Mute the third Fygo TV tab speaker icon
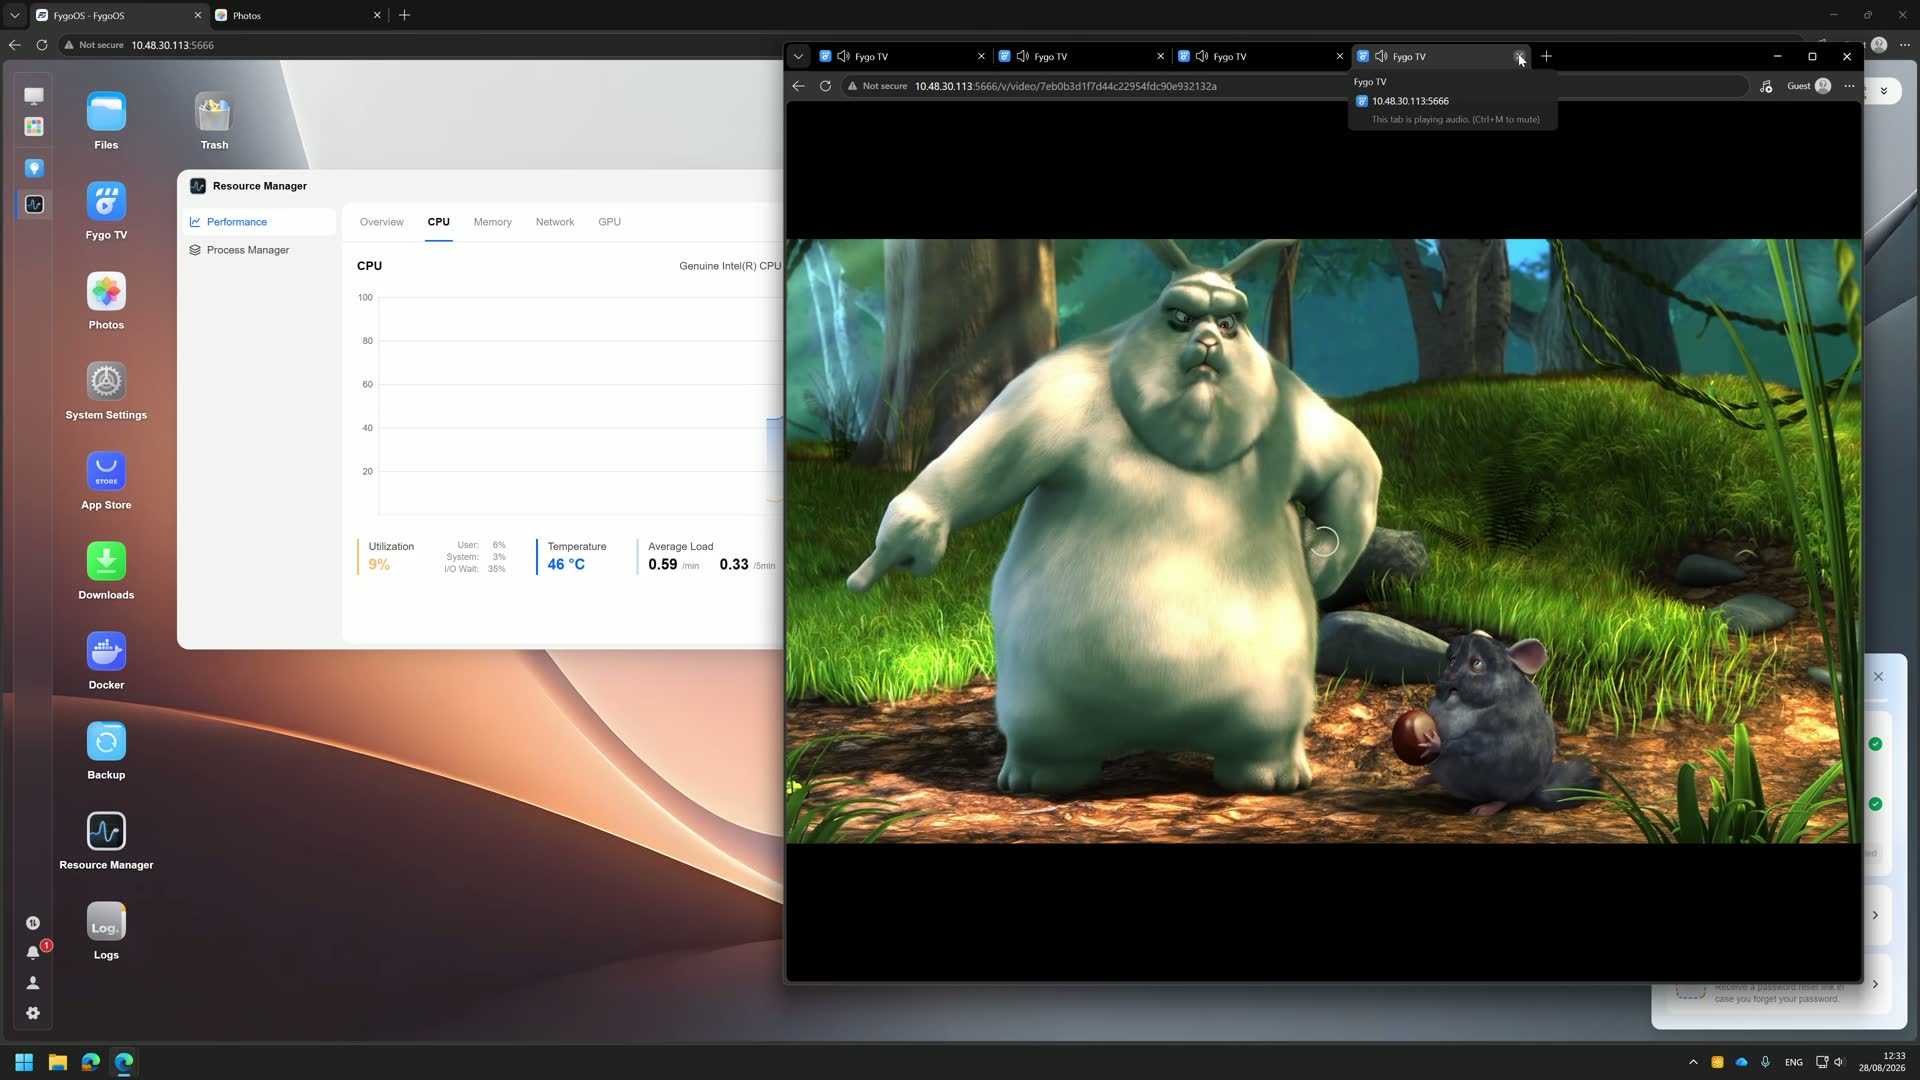The height and width of the screenshot is (1080, 1920). tap(1201, 56)
